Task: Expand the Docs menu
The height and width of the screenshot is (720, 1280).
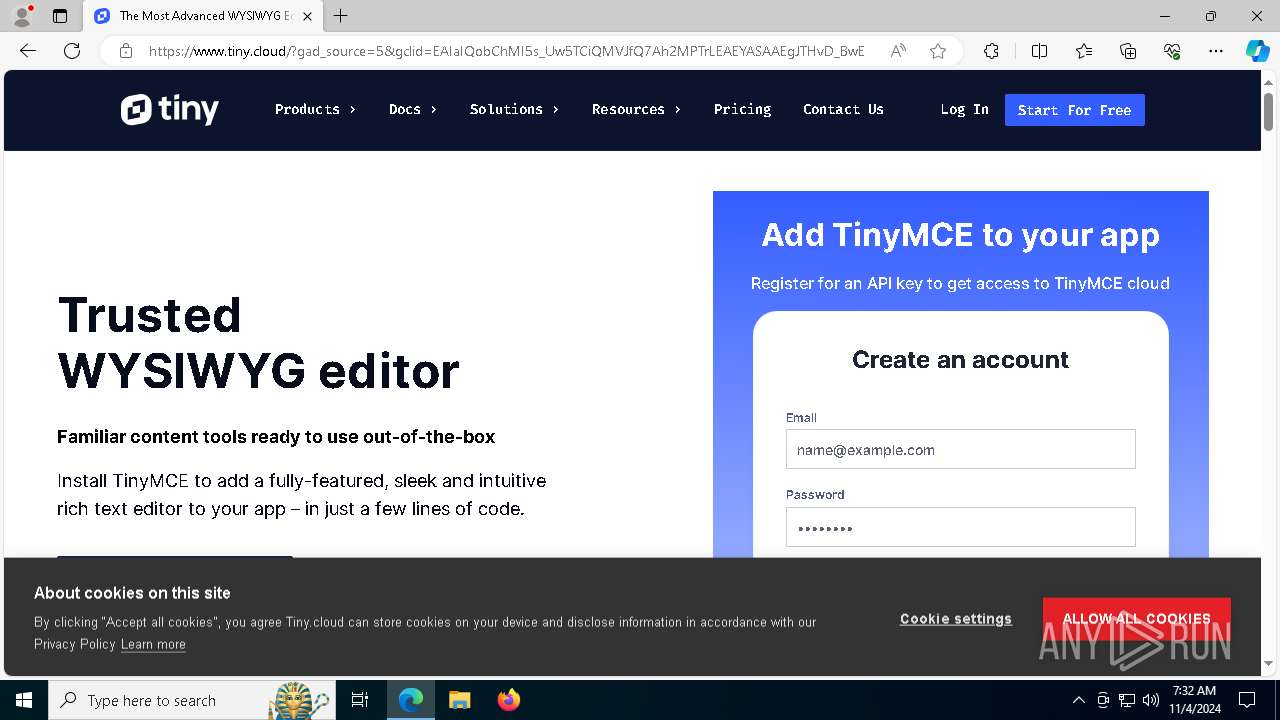Action: coord(412,110)
